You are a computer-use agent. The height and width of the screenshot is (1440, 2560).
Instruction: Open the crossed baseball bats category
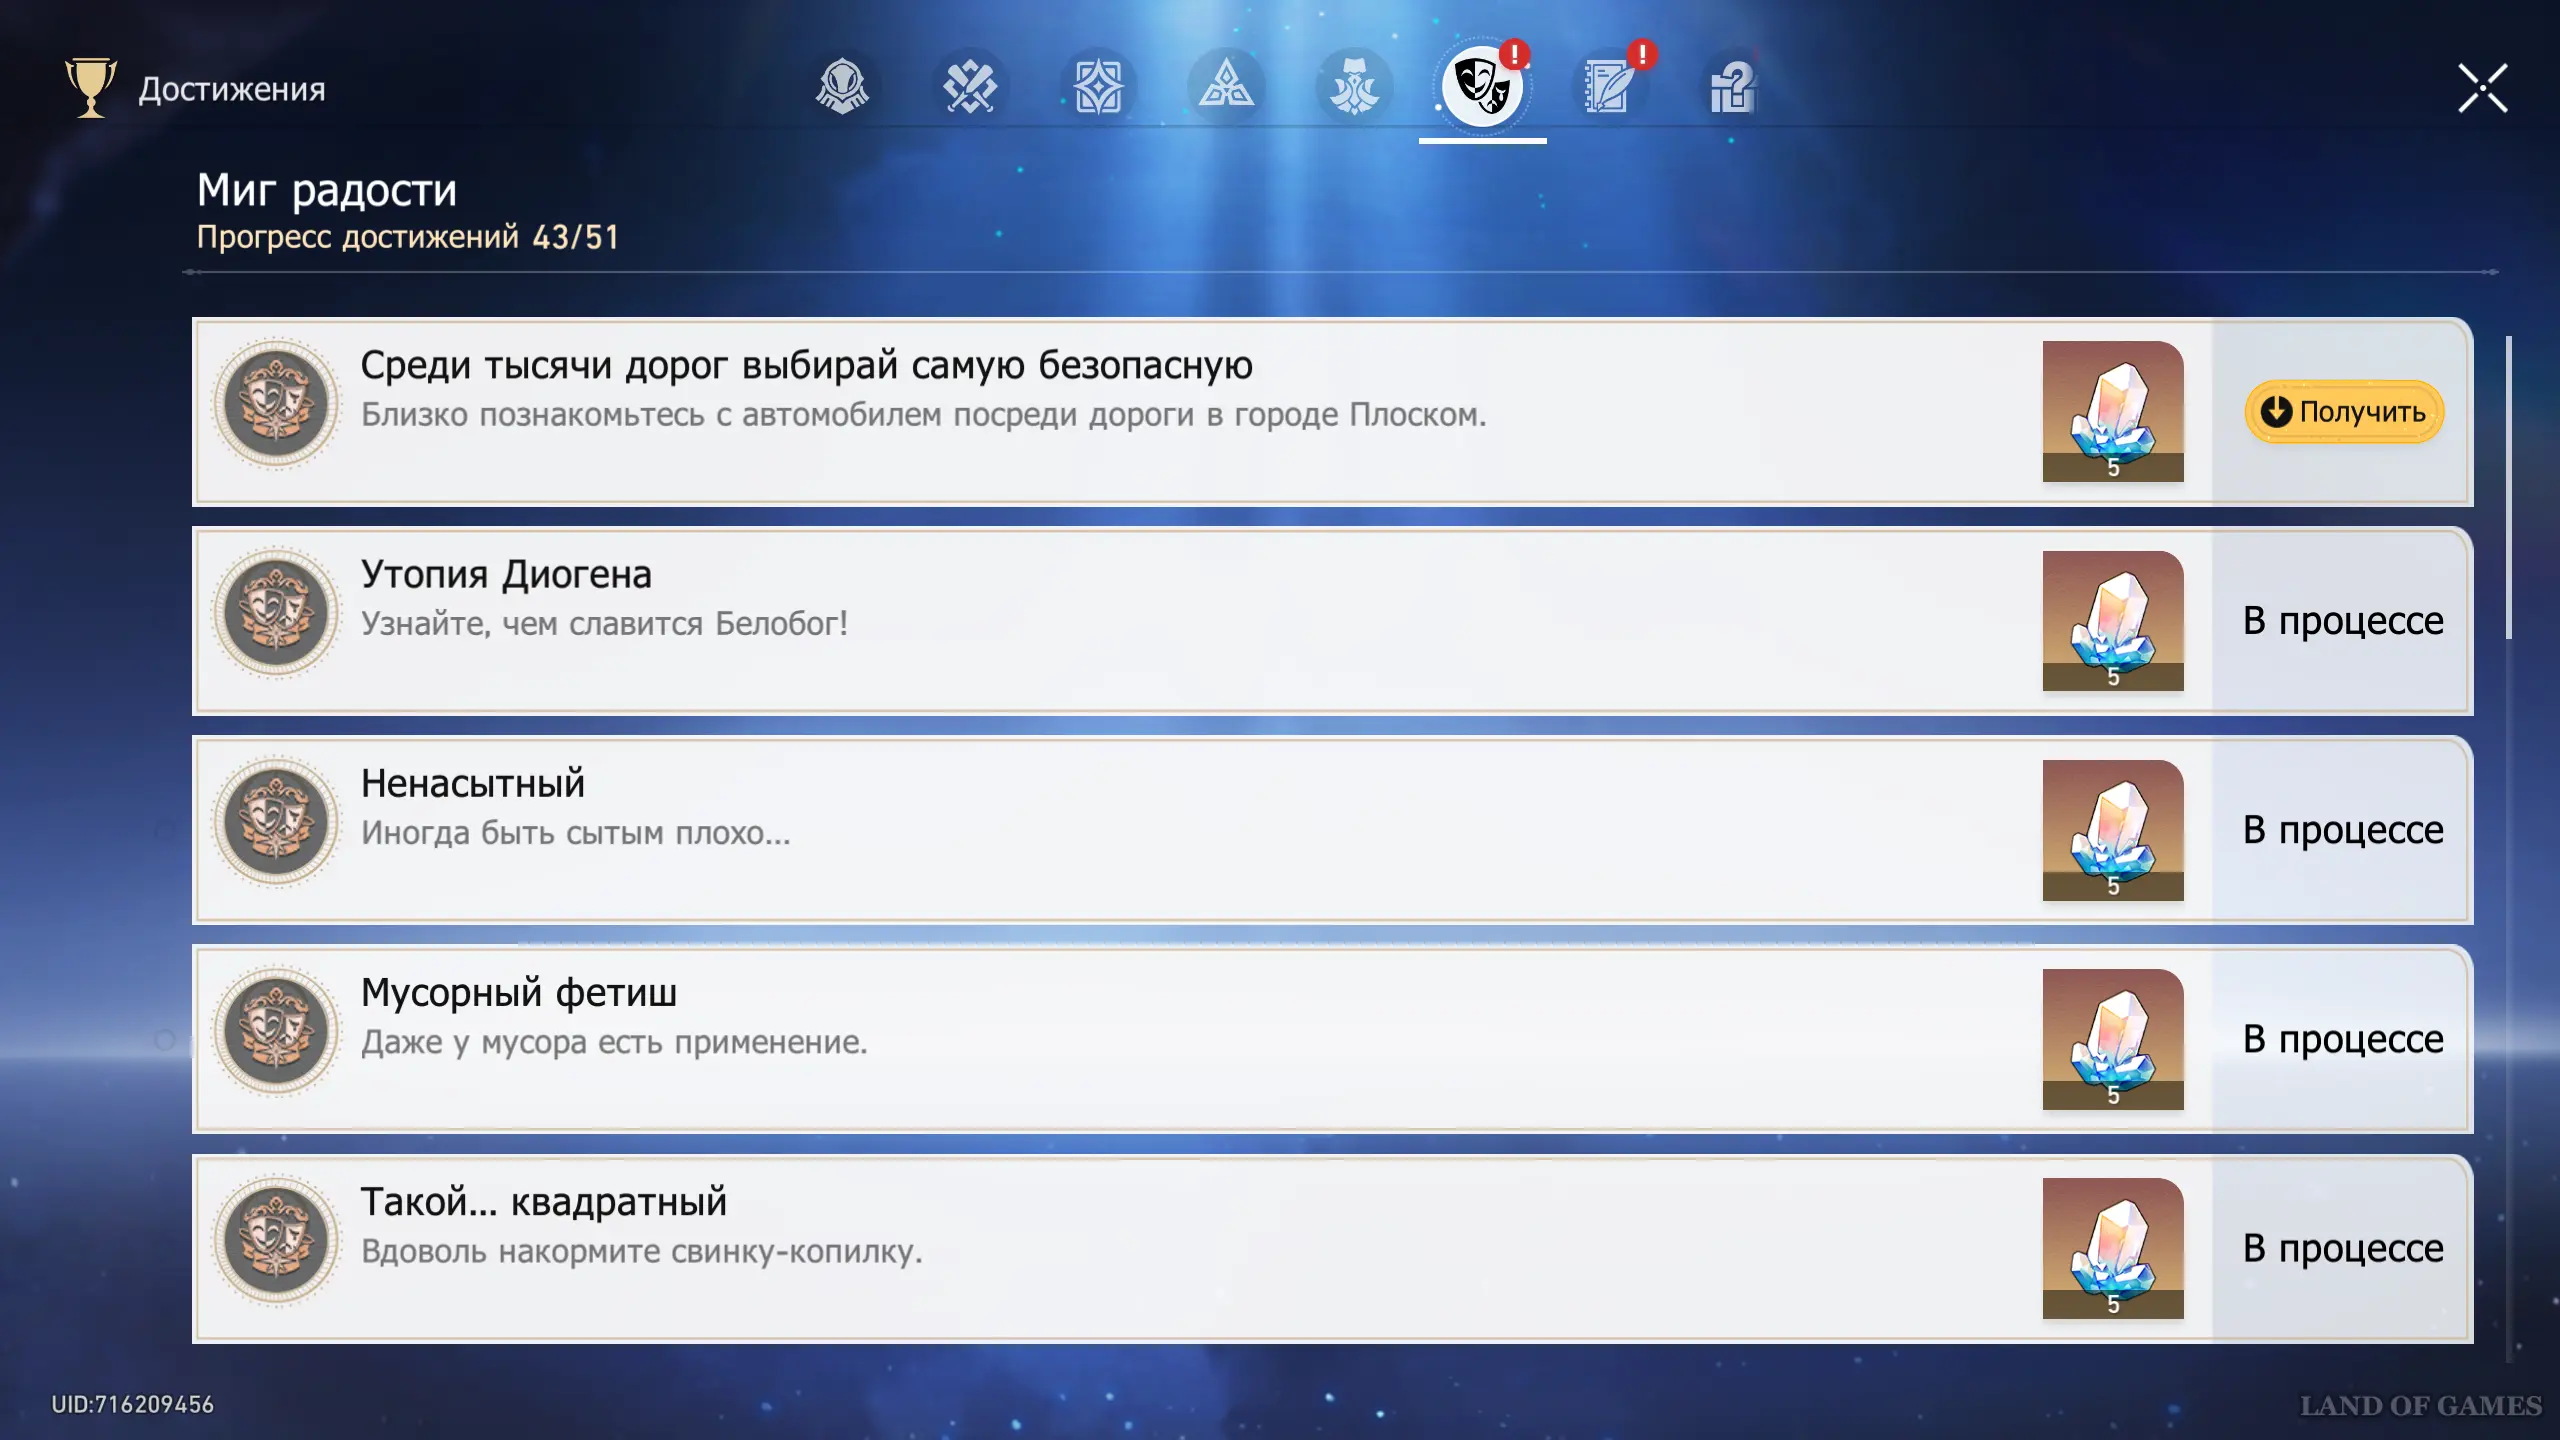click(970, 87)
